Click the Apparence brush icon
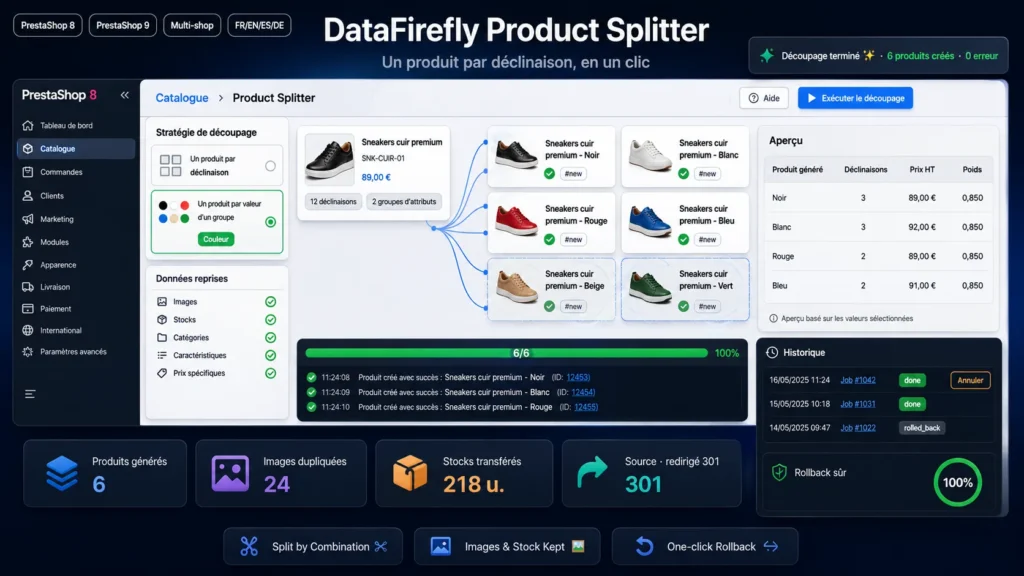1024x576 pixels. click(27, 265)
